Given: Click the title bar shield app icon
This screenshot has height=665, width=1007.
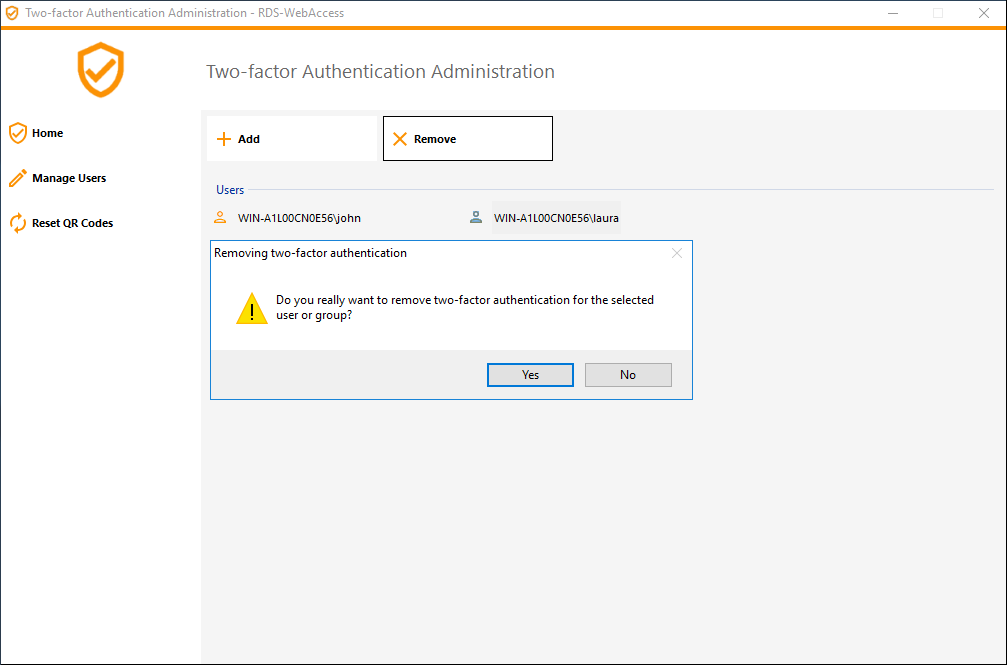Looking at the screenshot, I should coord(12,13).
